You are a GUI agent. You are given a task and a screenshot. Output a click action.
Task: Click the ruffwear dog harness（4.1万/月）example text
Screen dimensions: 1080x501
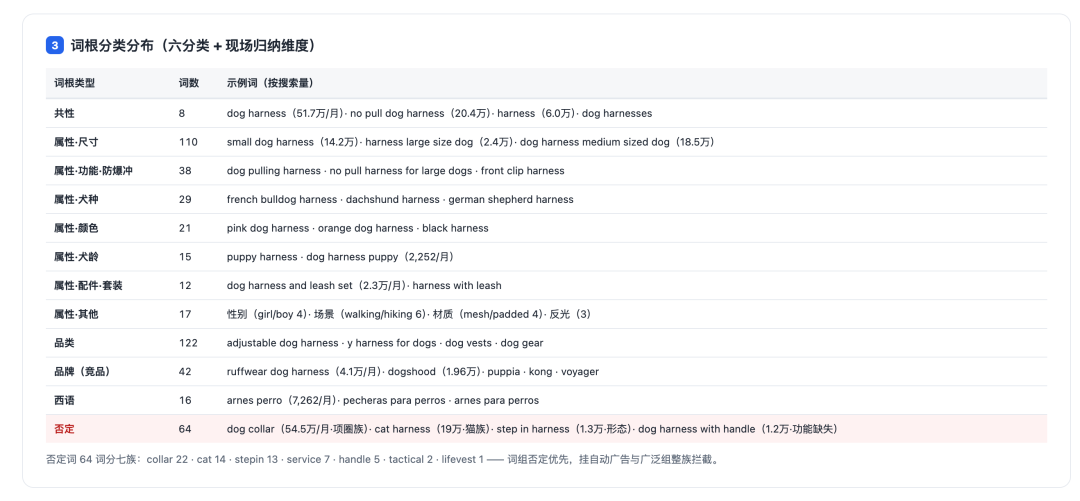[x=304, y=371]
